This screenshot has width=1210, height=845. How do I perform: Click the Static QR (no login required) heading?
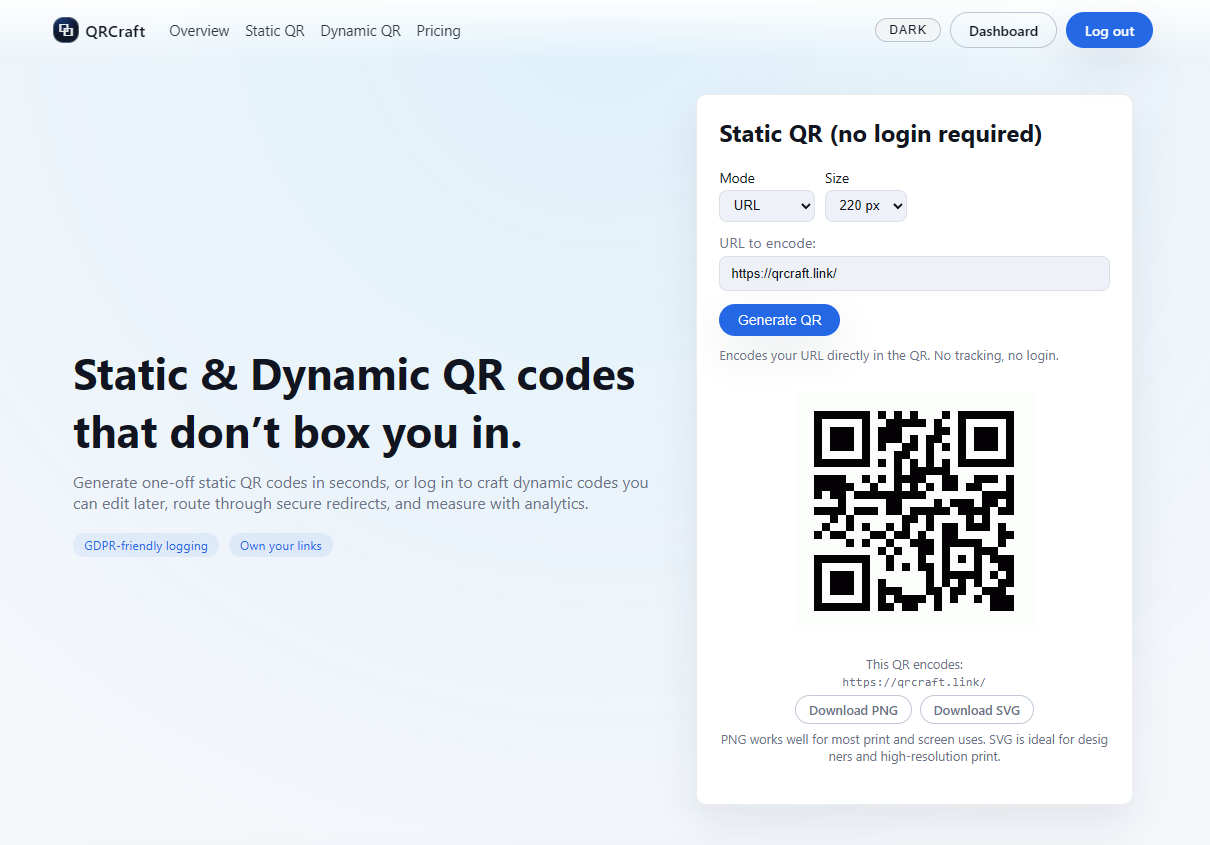(x=880, y=134)
